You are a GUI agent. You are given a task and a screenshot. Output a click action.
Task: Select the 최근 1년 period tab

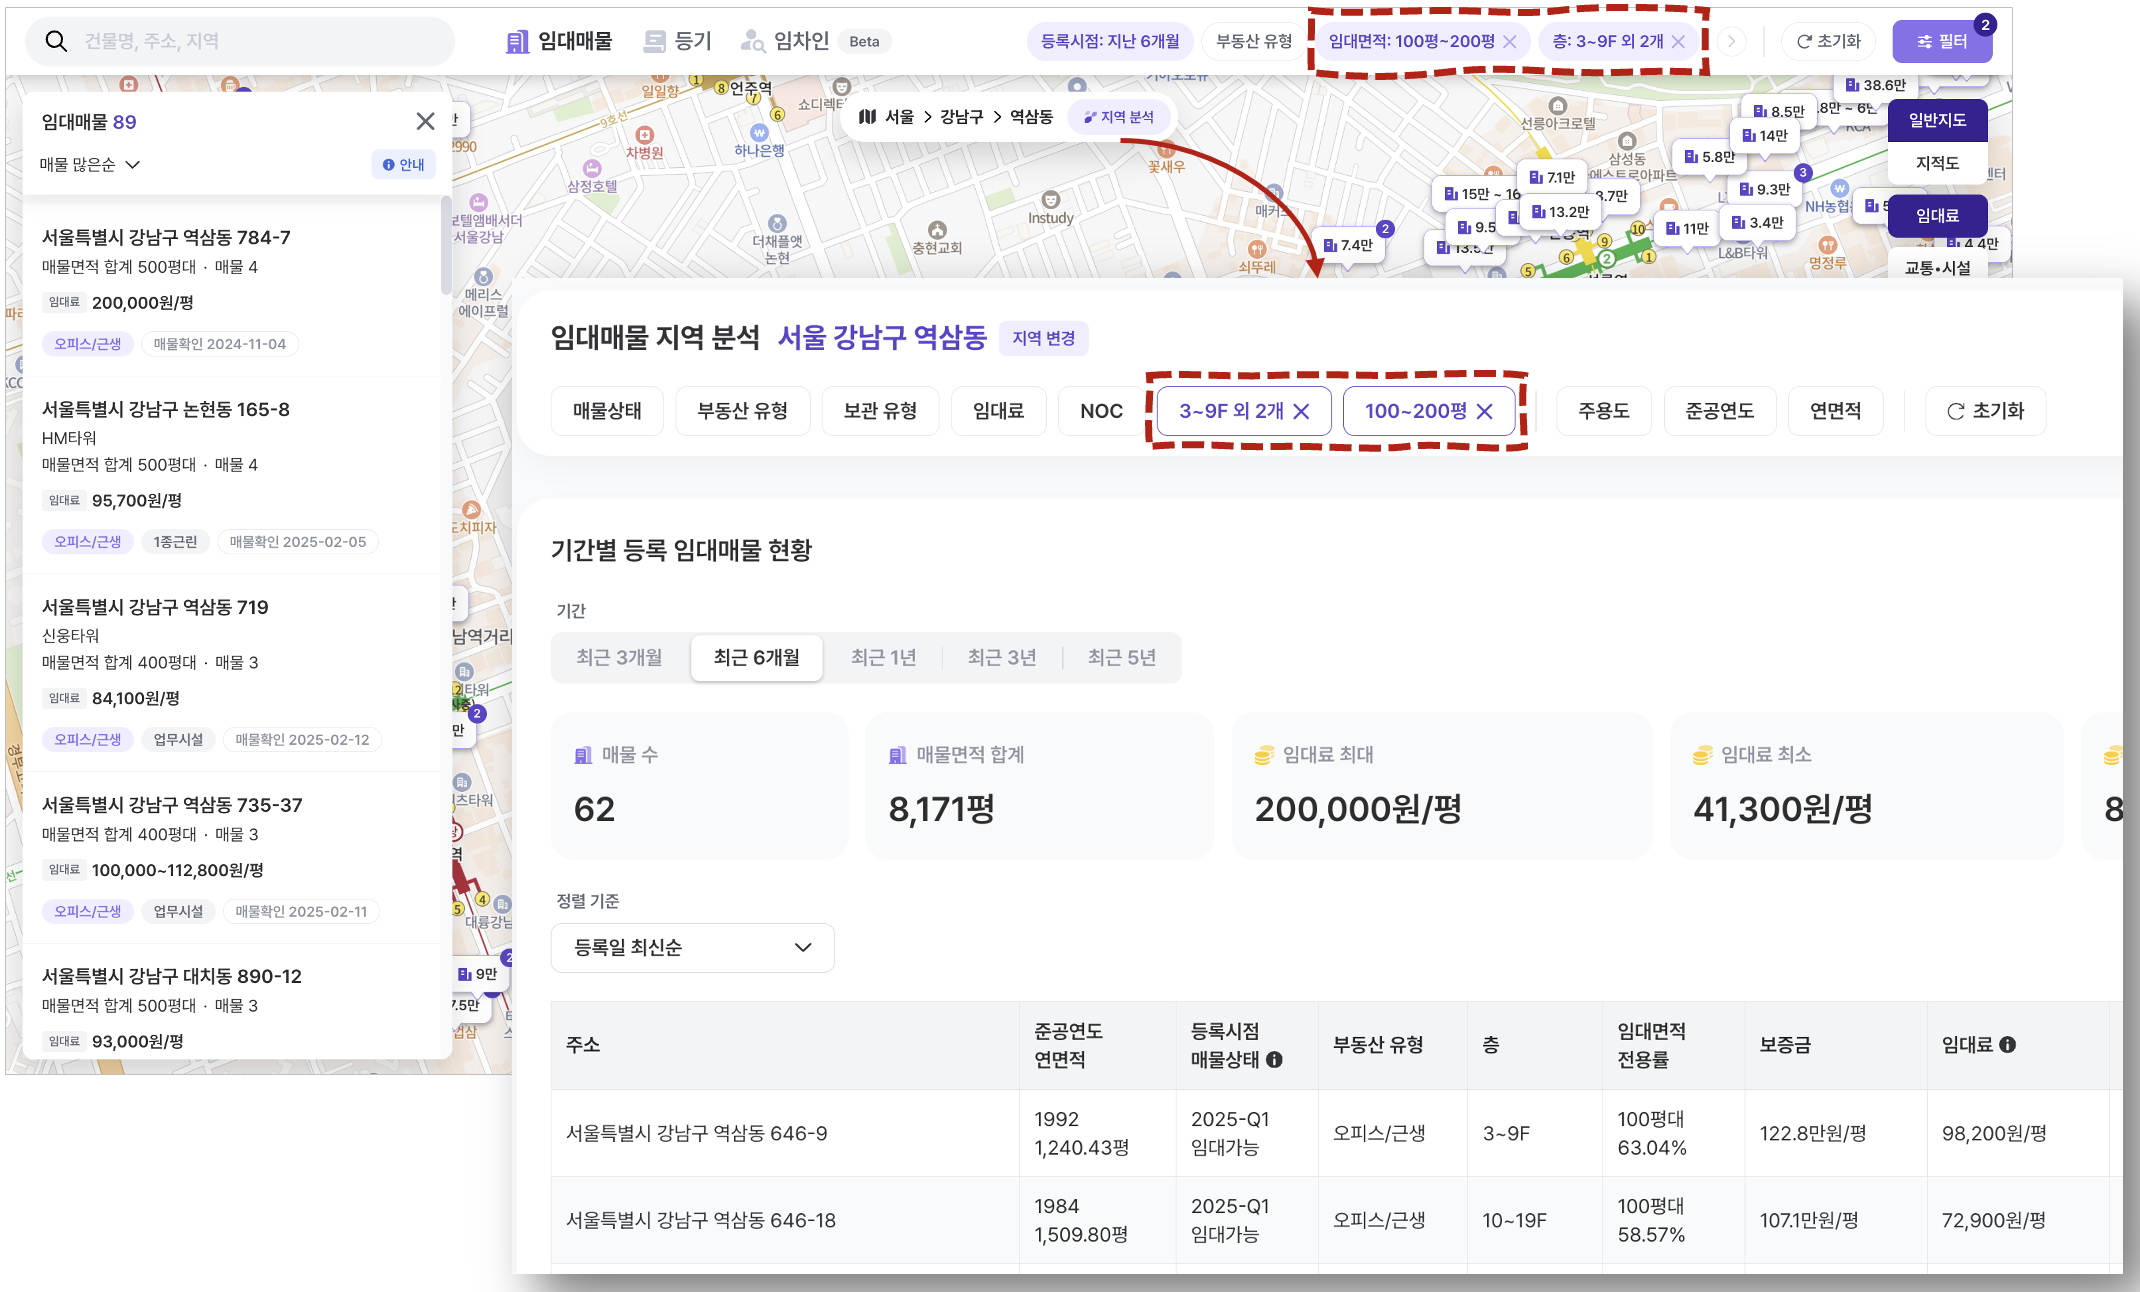[x=883, y=657]
